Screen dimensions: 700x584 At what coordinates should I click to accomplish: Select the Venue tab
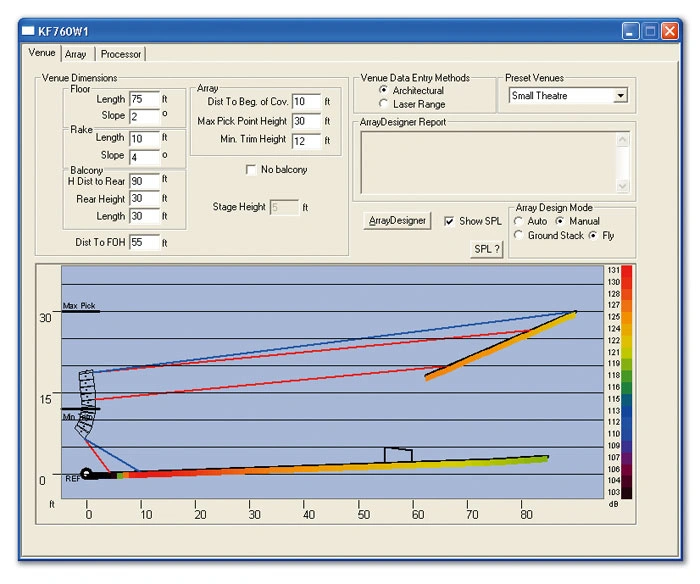point(42,54)
